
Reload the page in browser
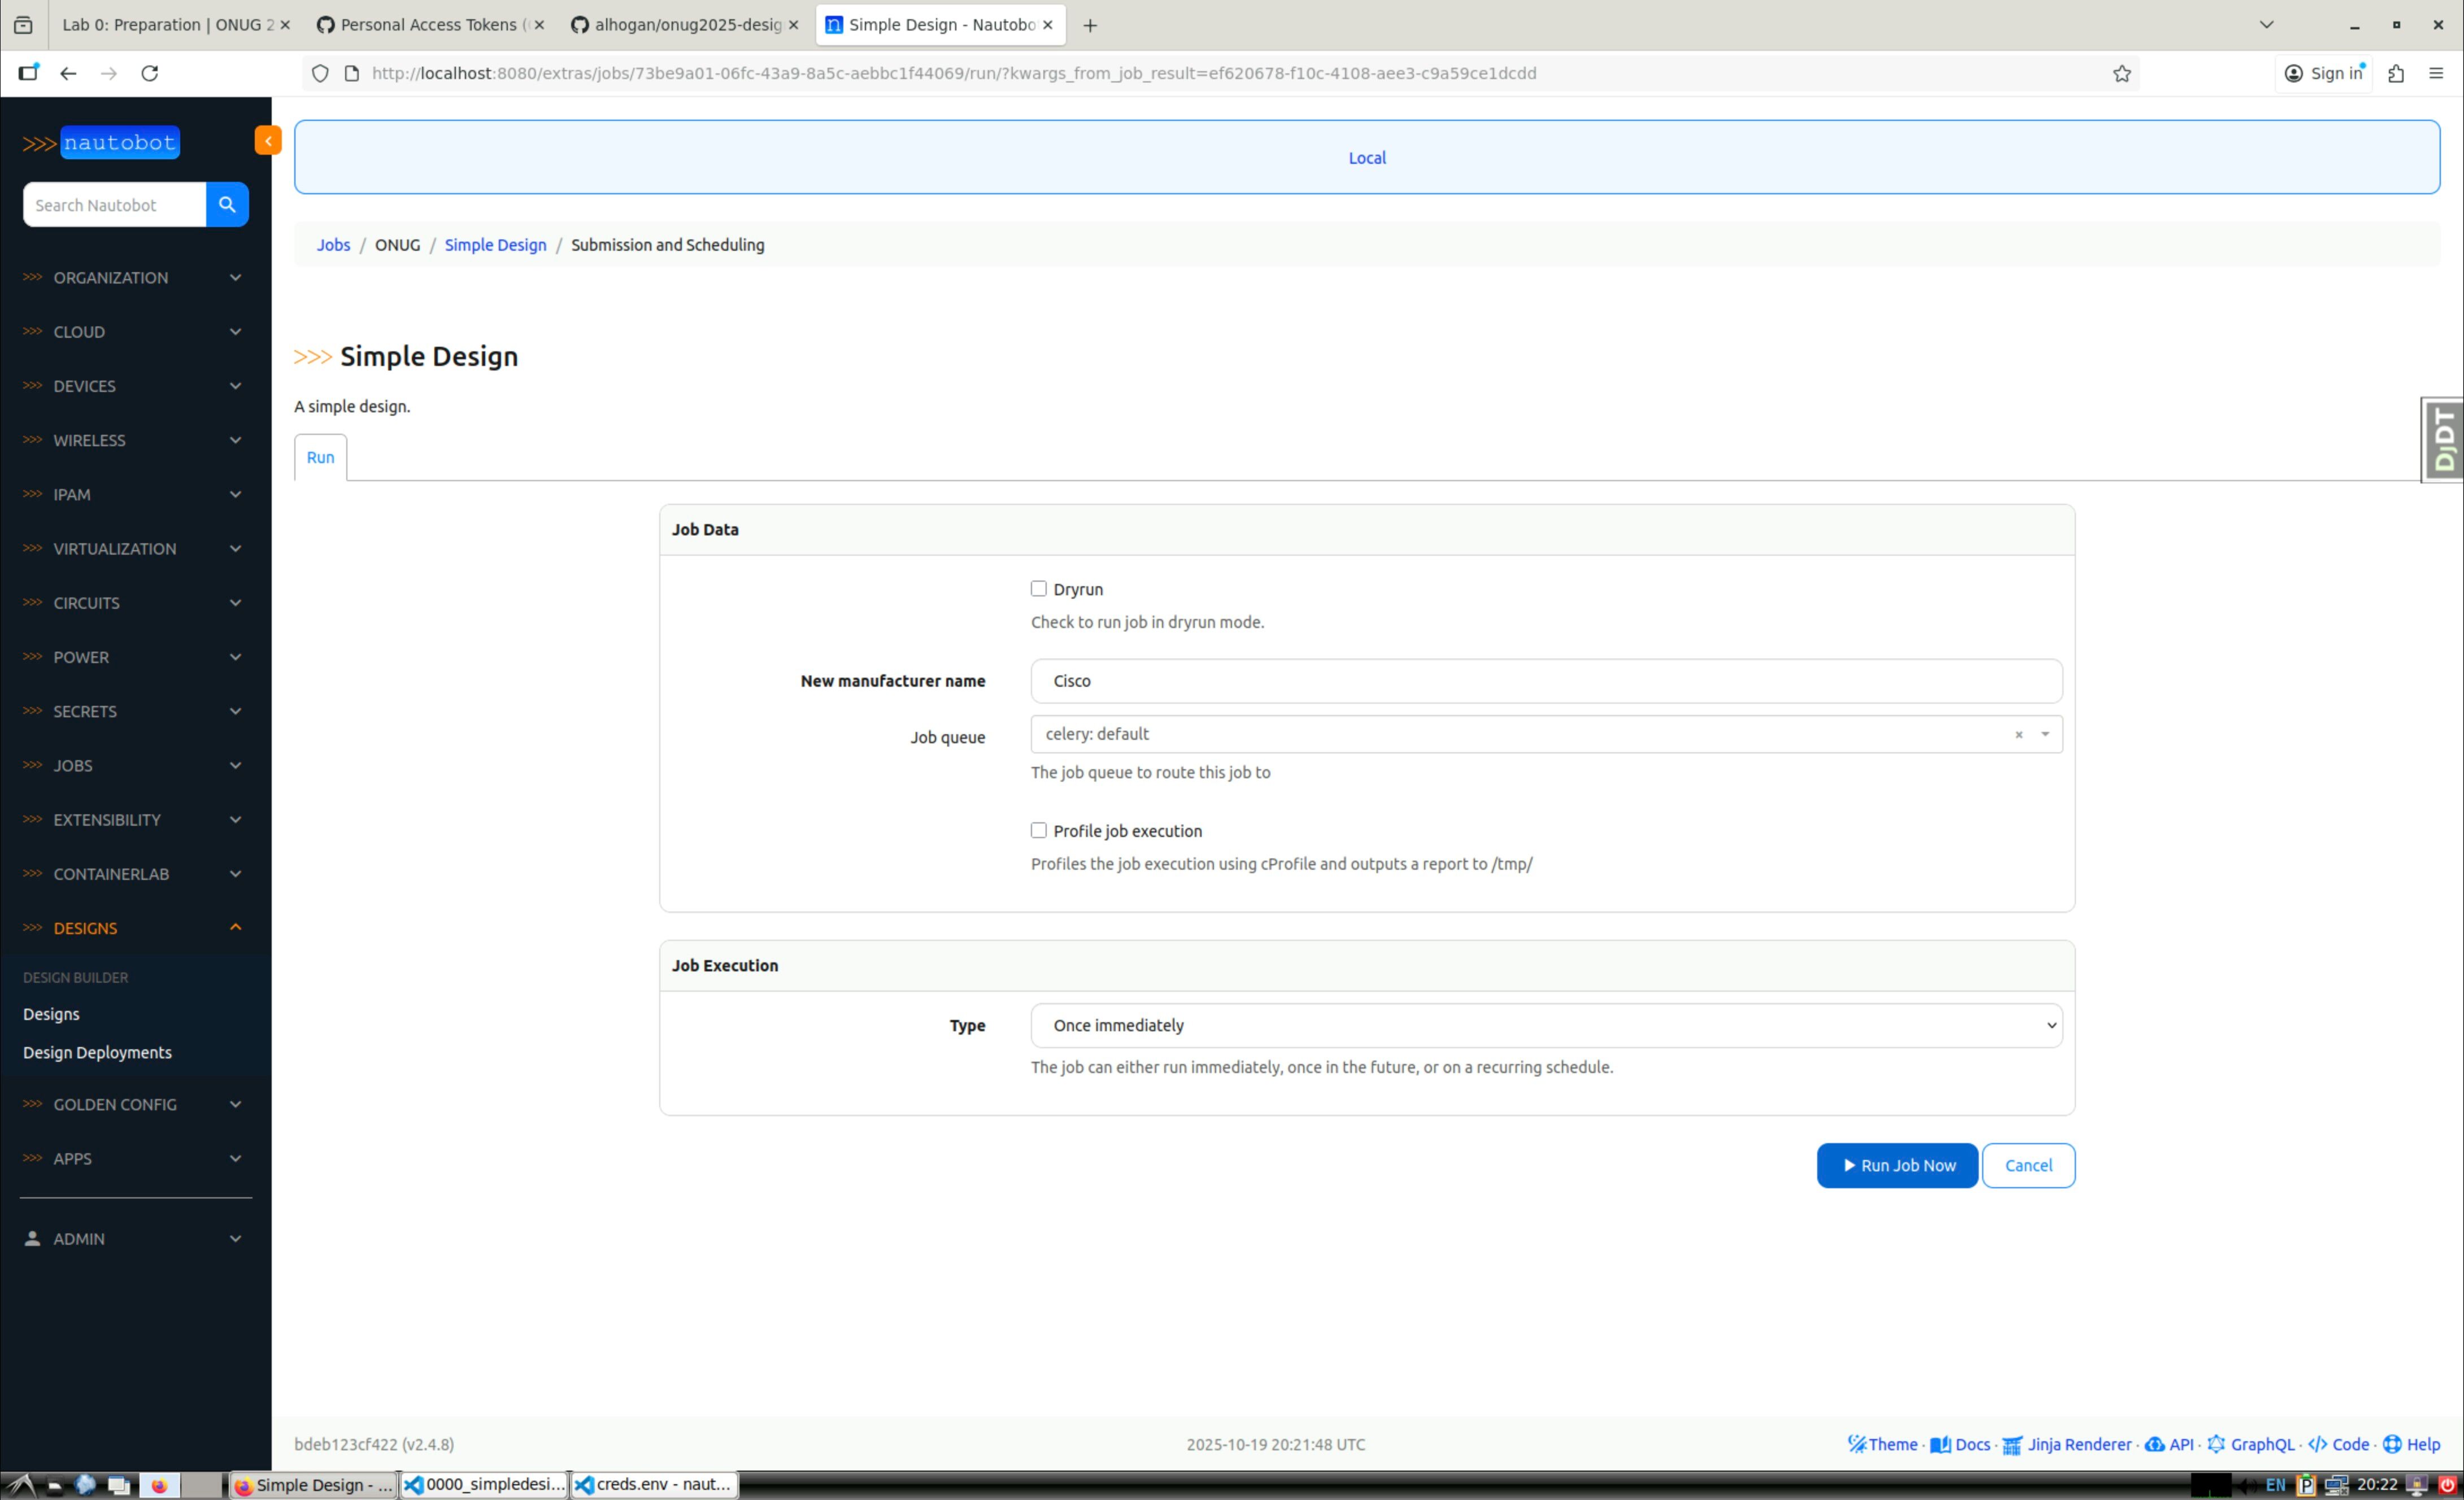150,73
